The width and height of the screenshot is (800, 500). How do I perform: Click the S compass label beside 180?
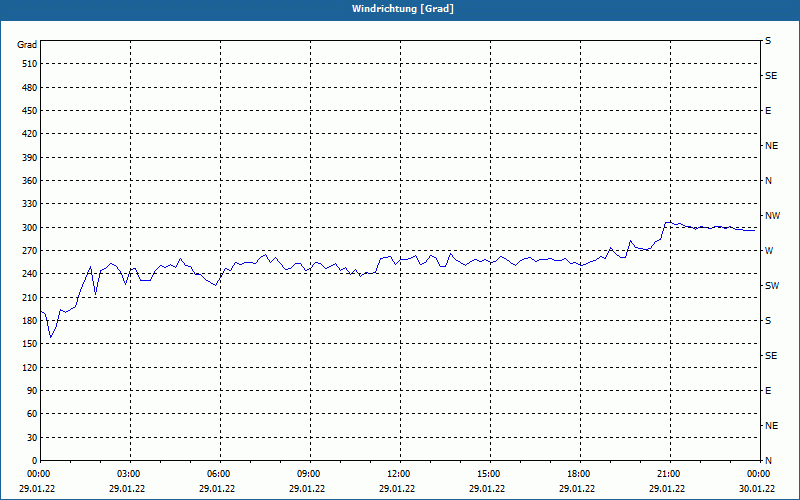(768, 321)
